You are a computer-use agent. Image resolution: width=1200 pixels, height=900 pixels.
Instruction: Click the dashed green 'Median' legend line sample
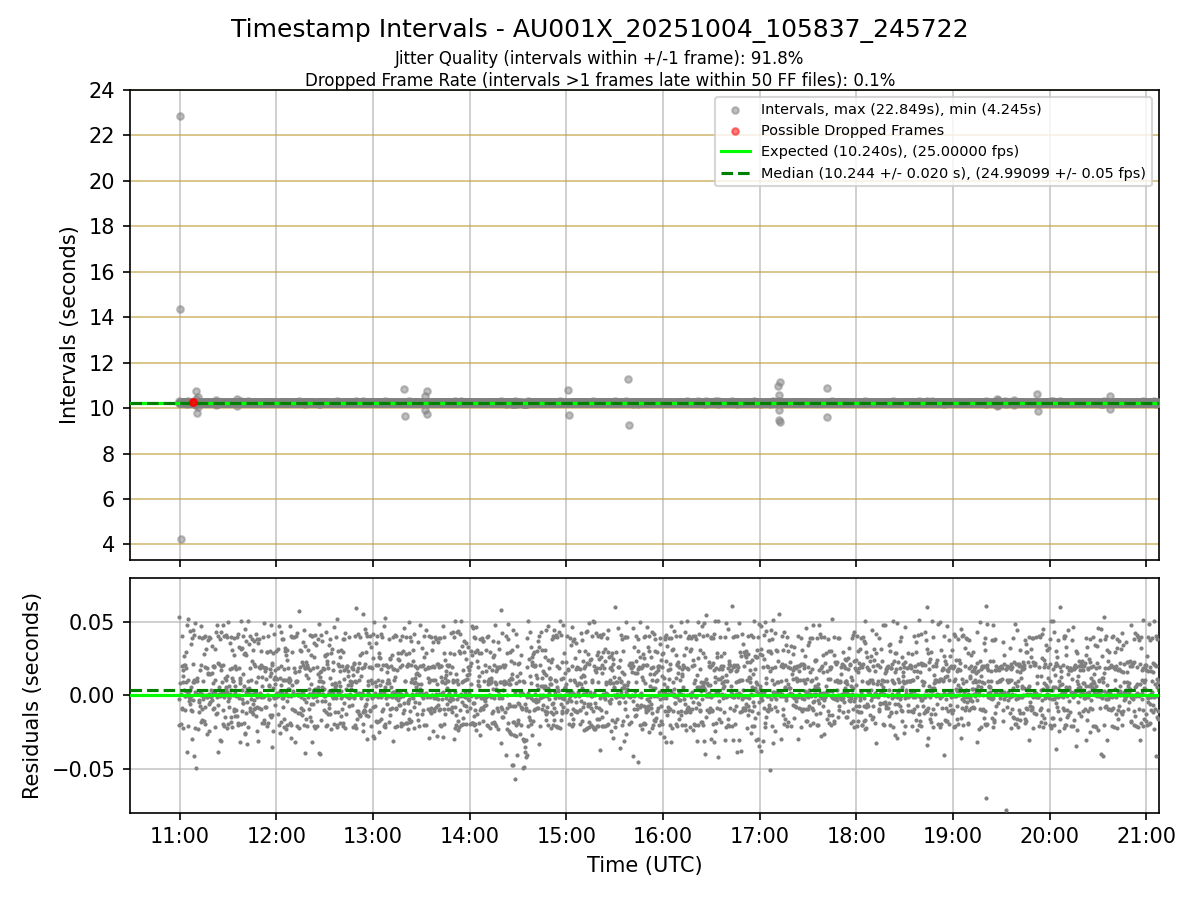point(735,173)
